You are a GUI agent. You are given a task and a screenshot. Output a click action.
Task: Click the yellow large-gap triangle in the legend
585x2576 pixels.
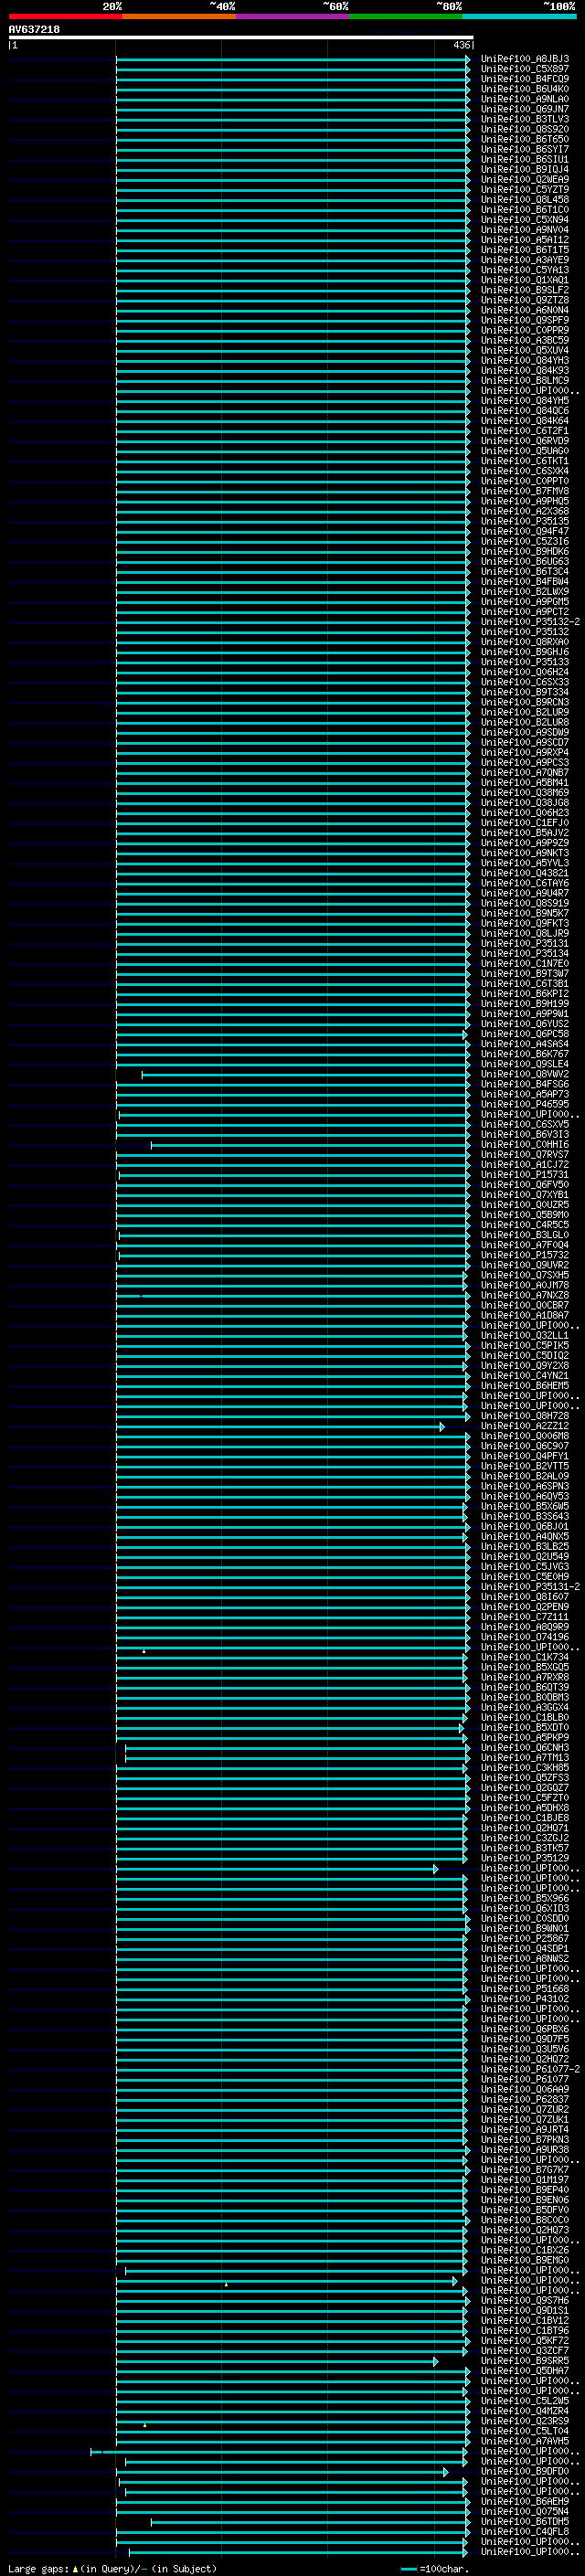(75, 2569)
